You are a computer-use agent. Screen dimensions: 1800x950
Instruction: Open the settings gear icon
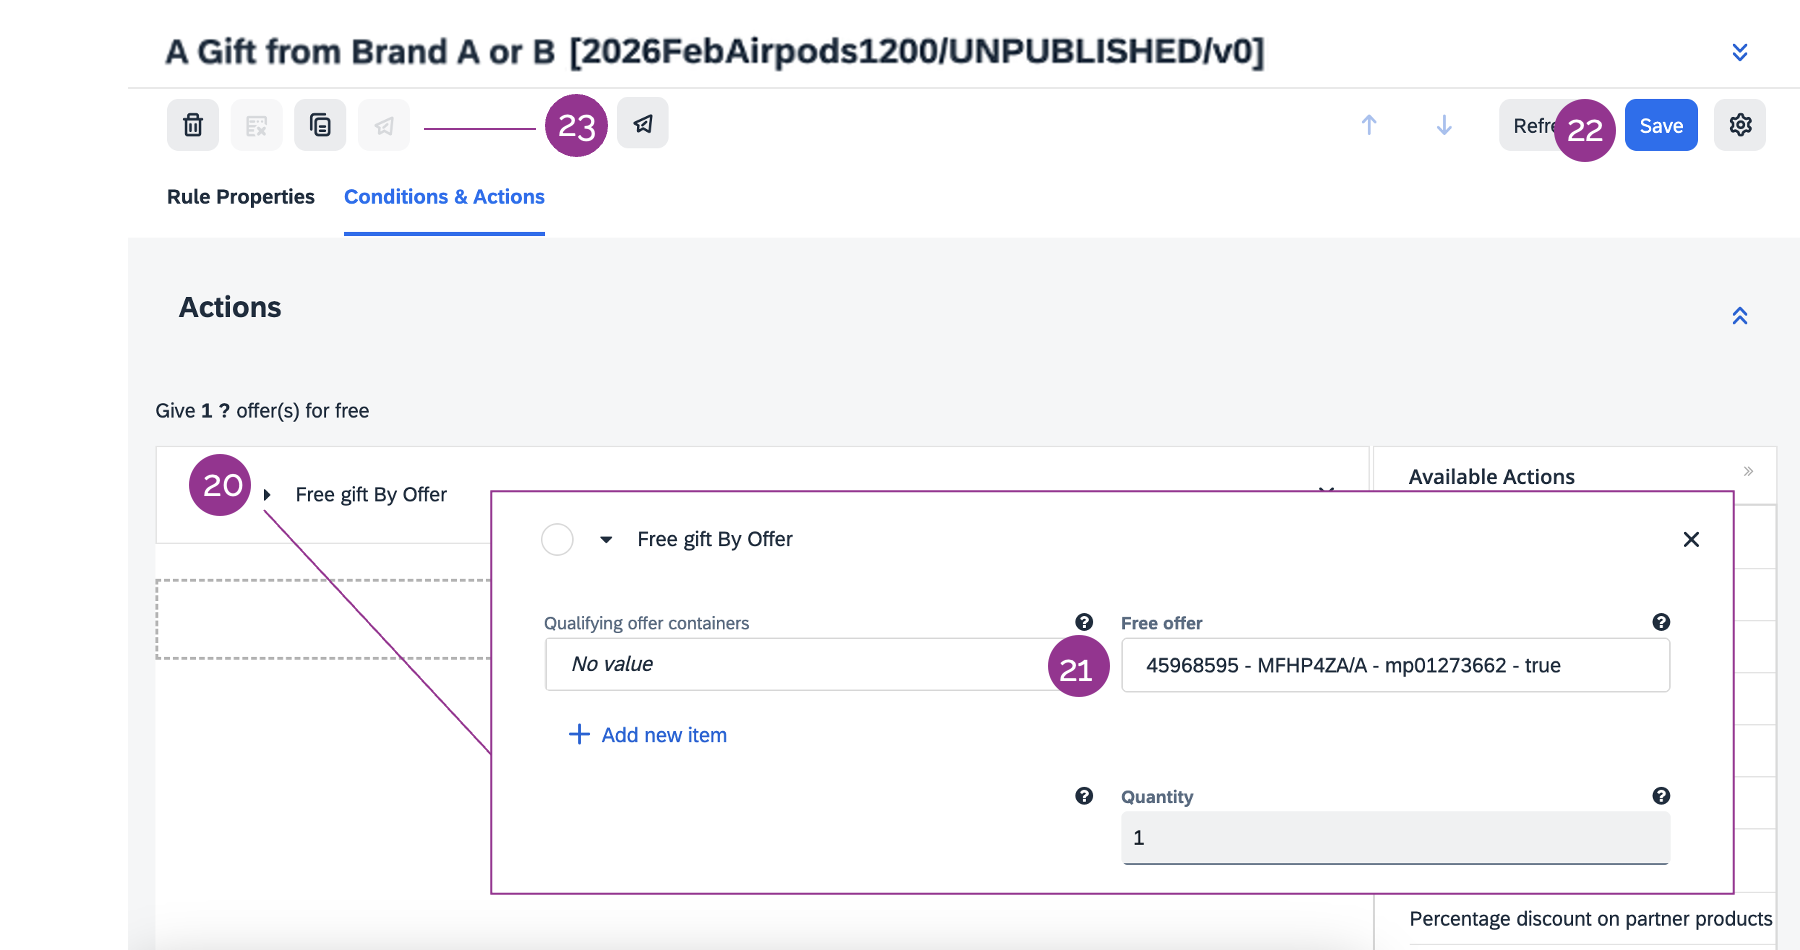point(1740,125)
